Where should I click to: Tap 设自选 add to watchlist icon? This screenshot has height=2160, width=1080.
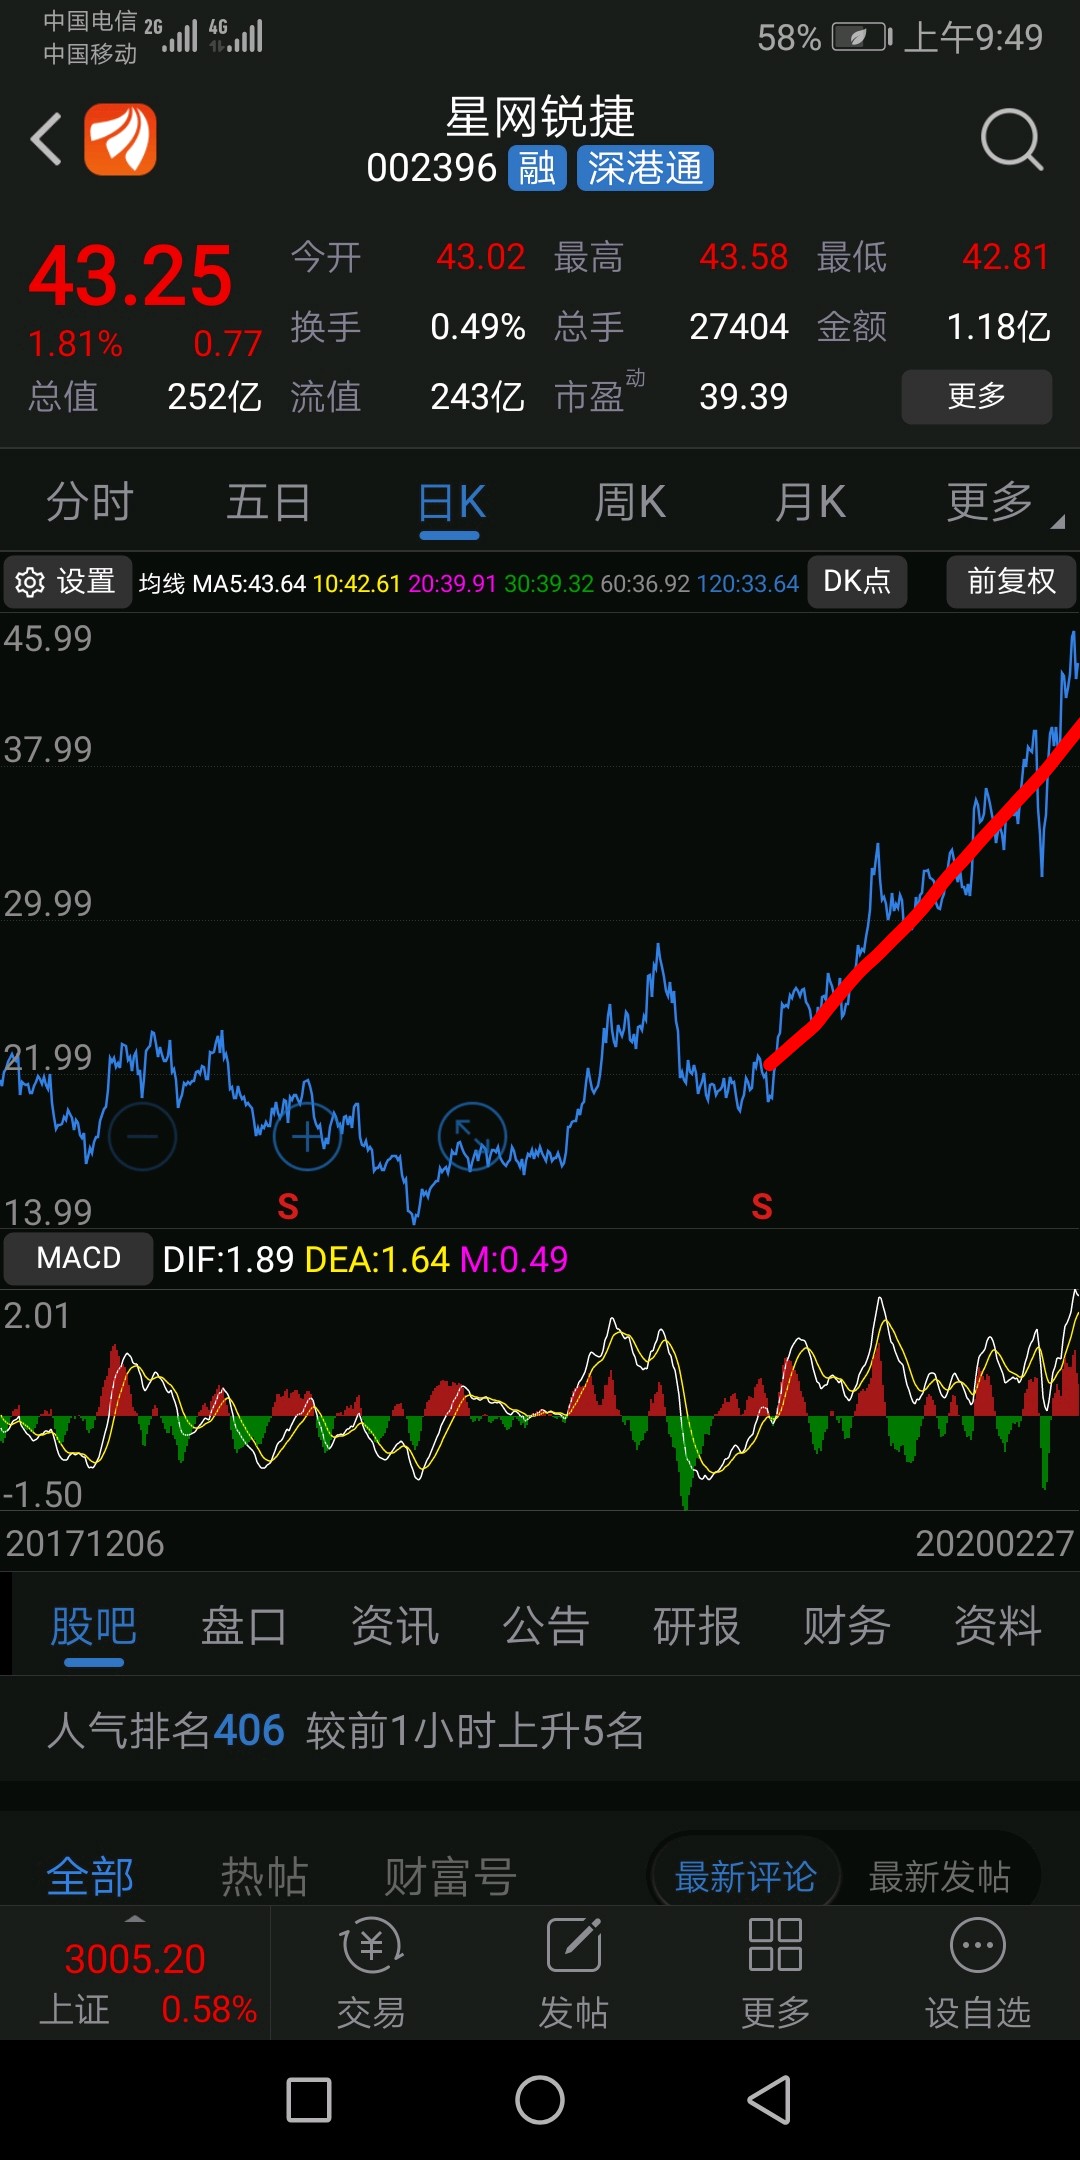tap(977, 1972)
